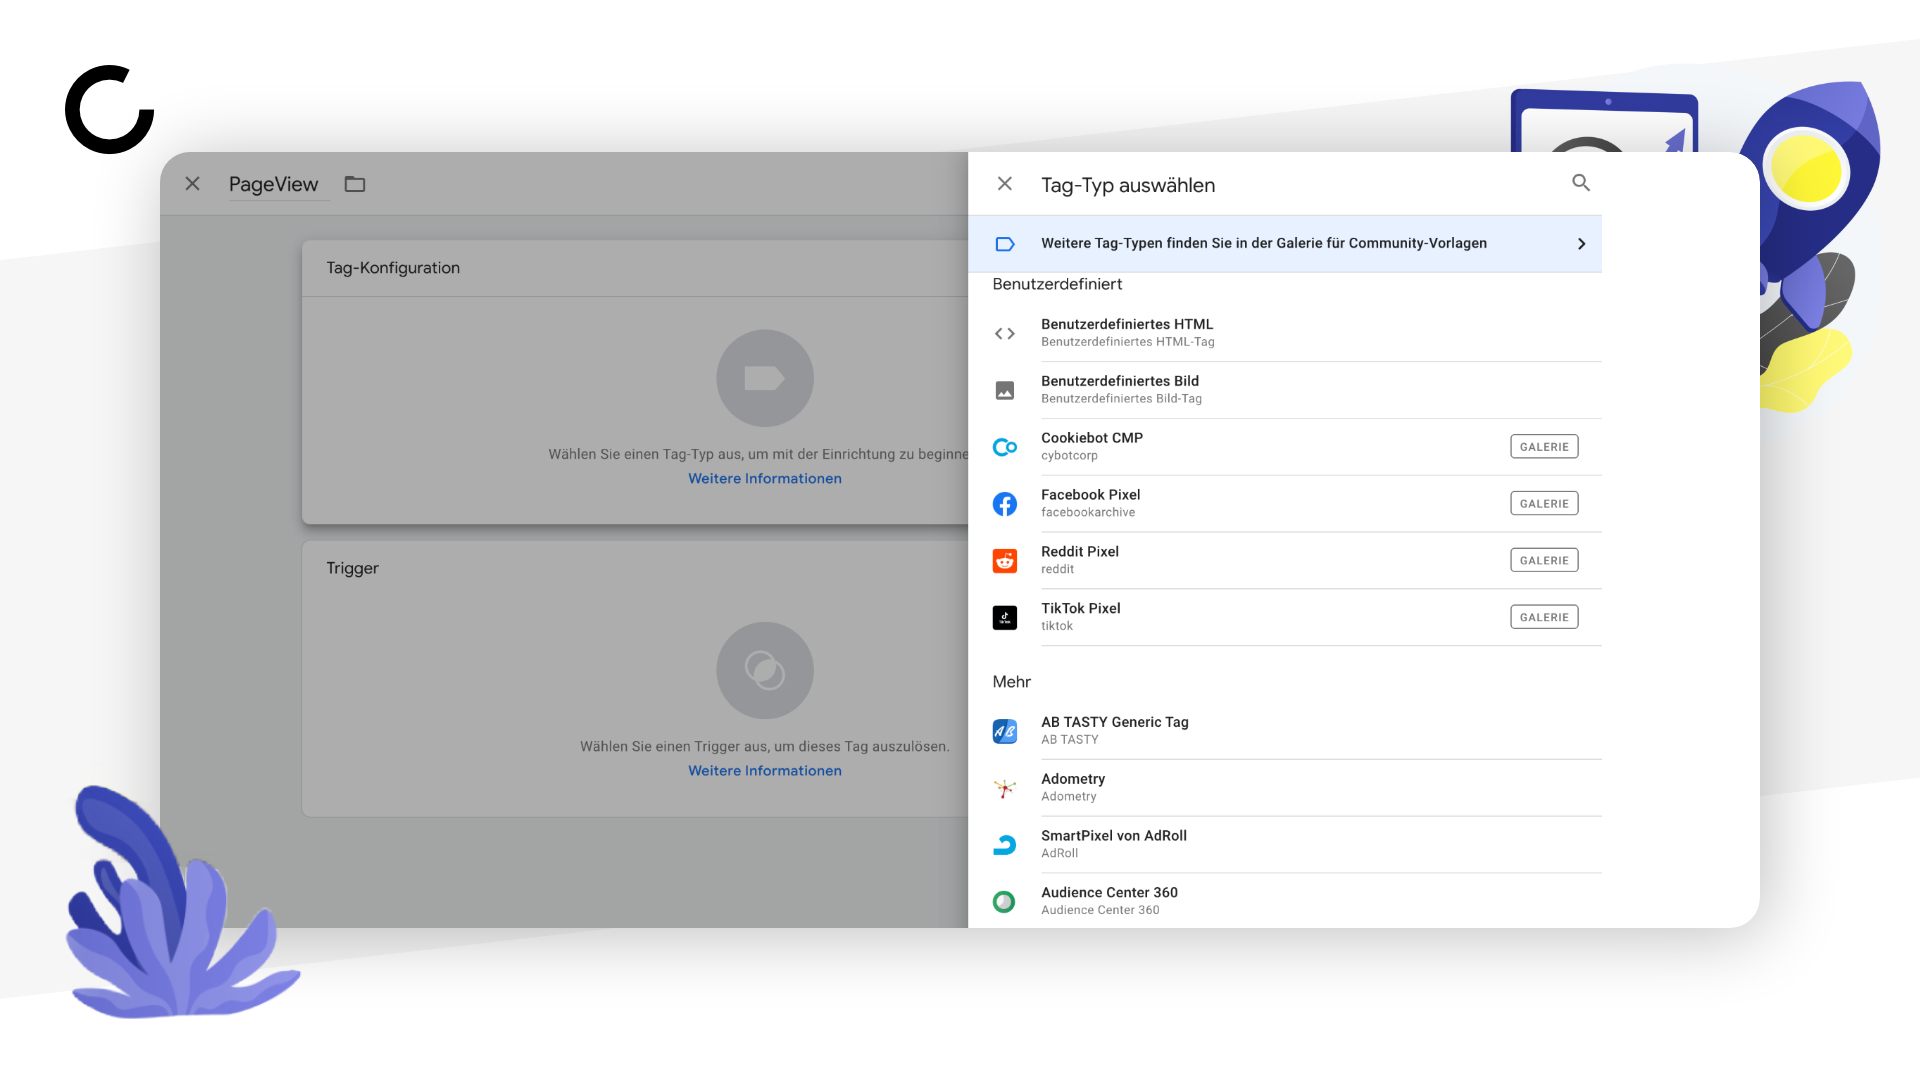
Task: Close the Tag-Typ auswählen panel
Action: tap(1005, 184)
